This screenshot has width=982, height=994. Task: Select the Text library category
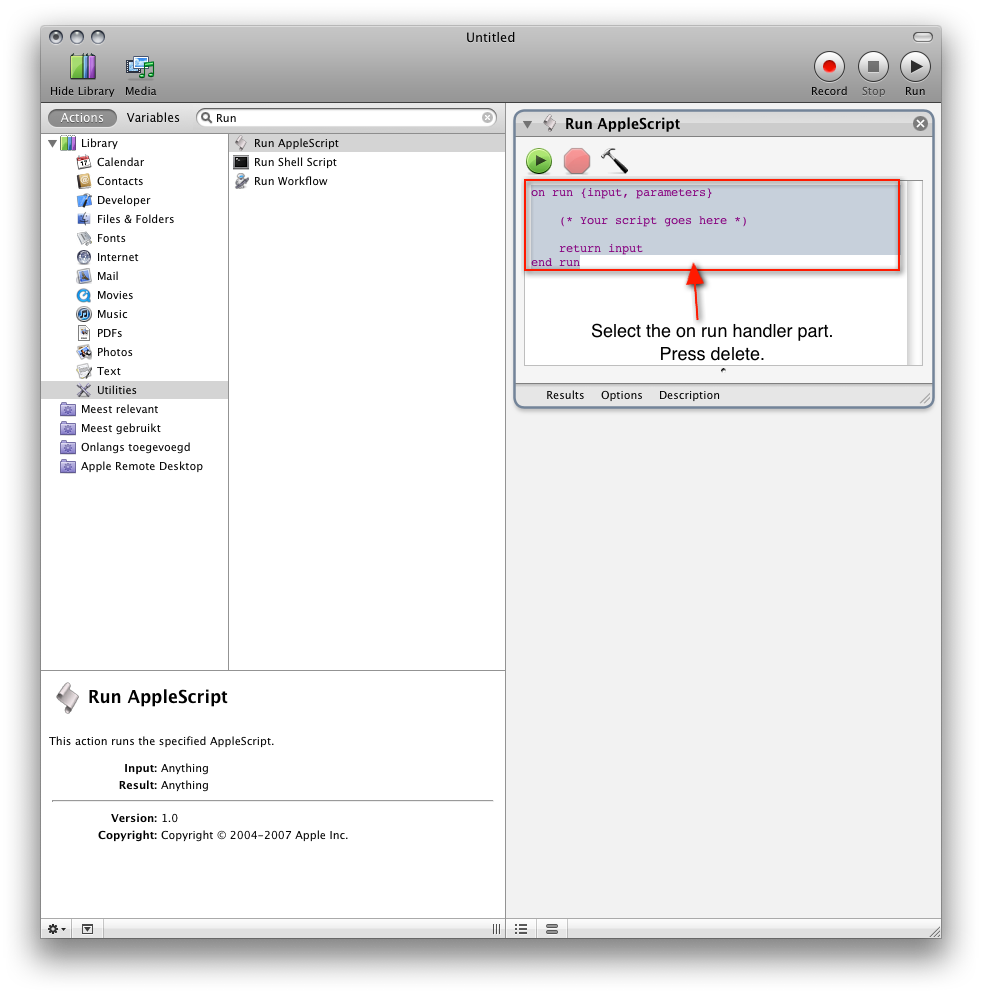pos(134,371)
